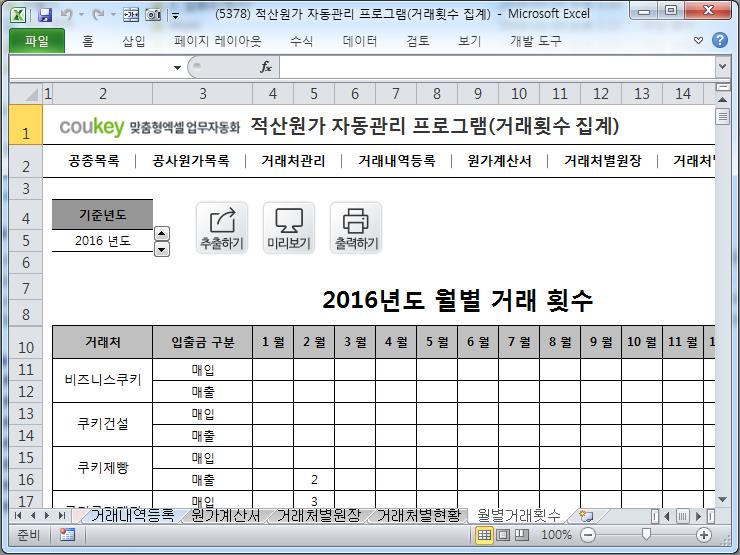Viewport: 740px width, 555px height.
Task: Zoom out with the minus button
Action: tap(588, 535)
